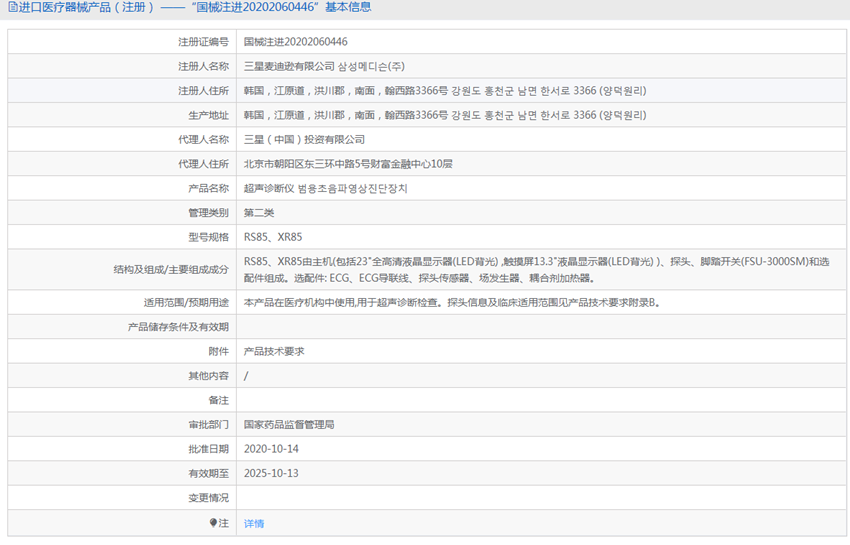Screen dimensions: 850x545
Task: Click the 注册人名称 label
Action: click(x=203, y=66)
